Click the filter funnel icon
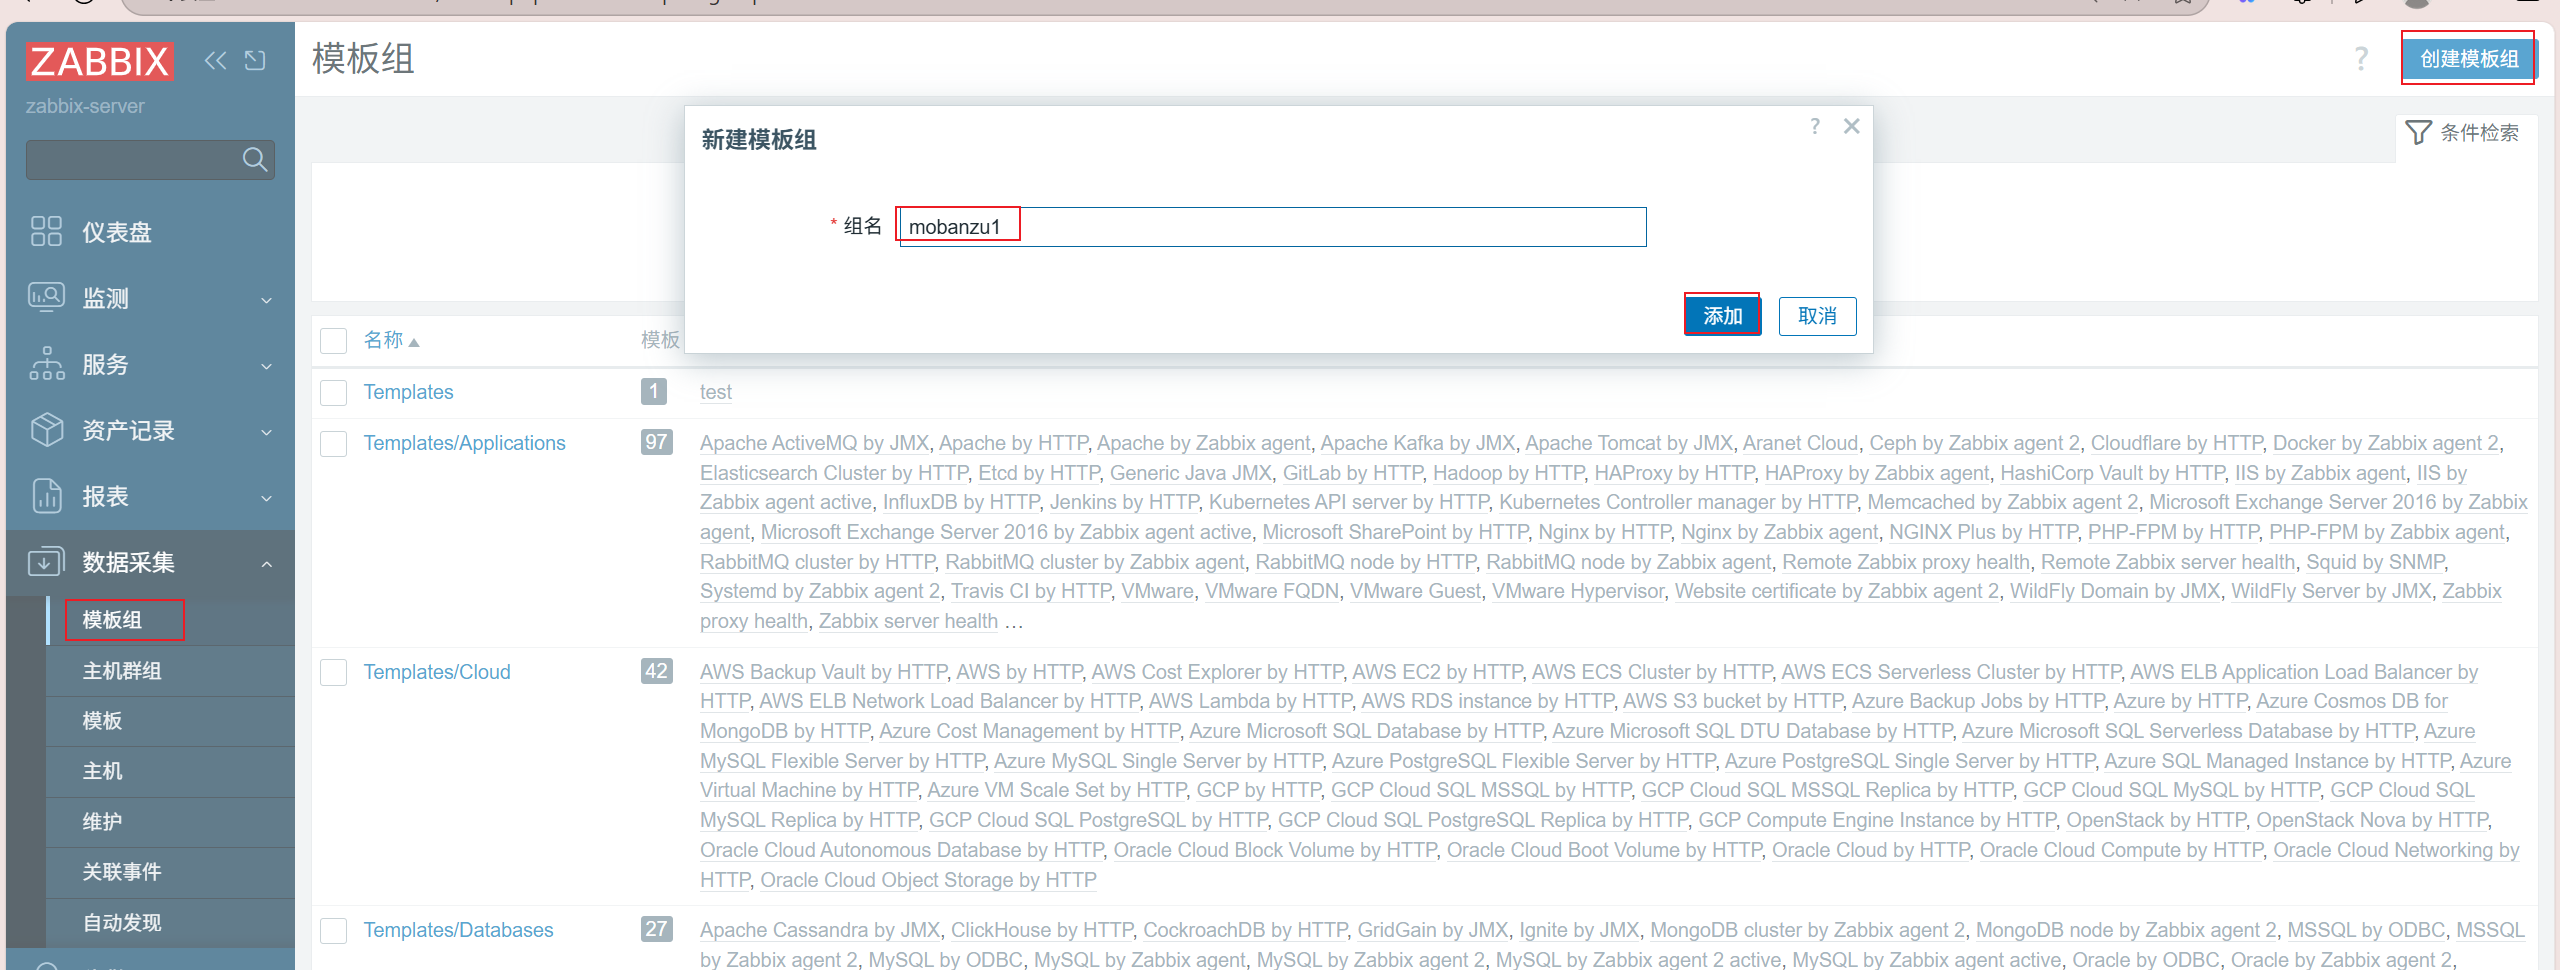 (2418, 132)
